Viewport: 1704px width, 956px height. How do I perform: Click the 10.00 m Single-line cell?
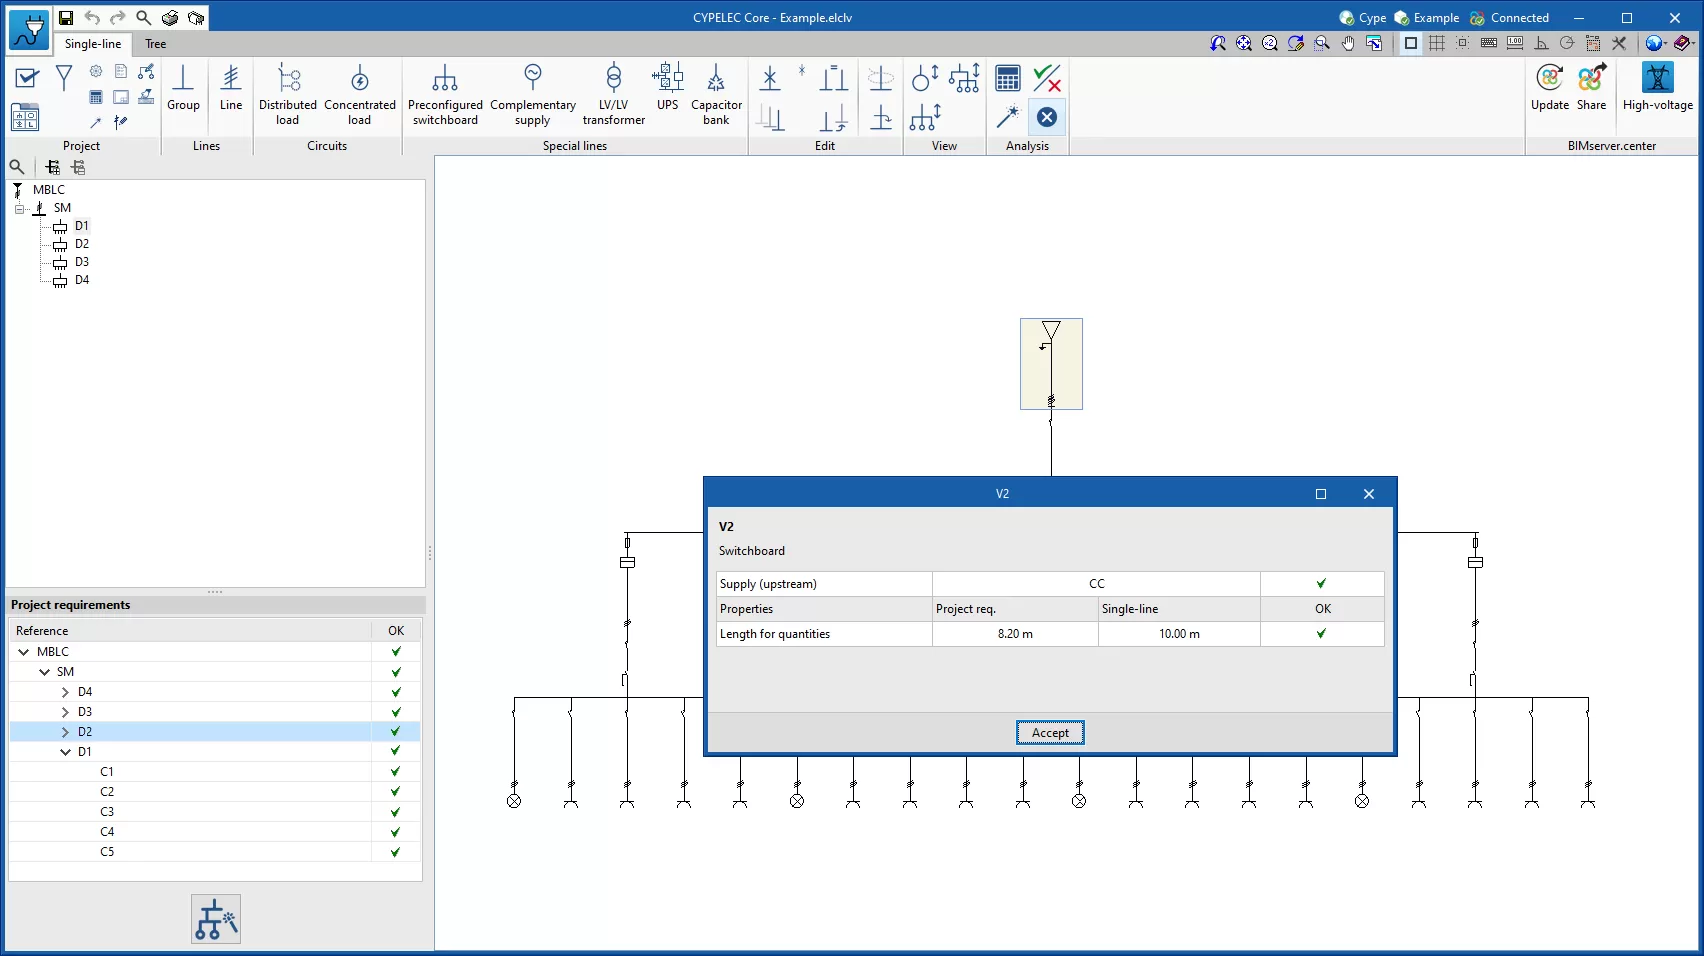click(x=1179, y=634)
